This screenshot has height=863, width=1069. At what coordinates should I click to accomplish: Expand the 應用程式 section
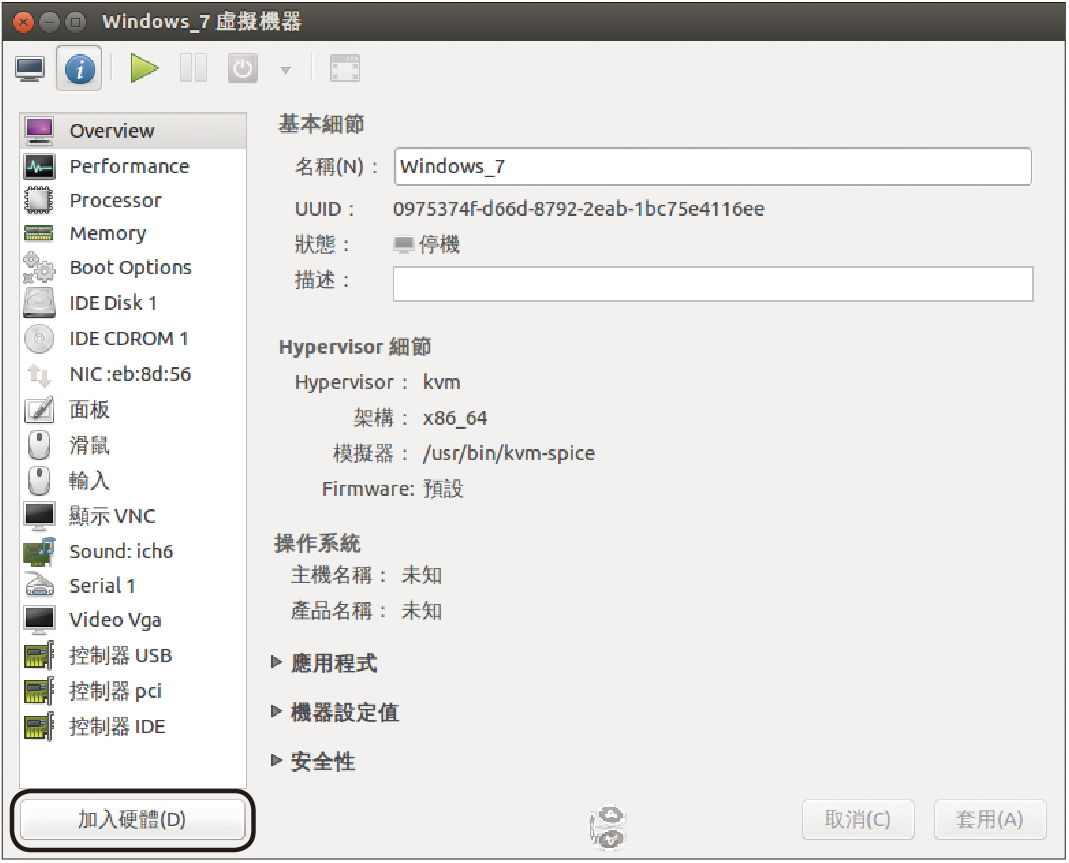coord(276,662)
